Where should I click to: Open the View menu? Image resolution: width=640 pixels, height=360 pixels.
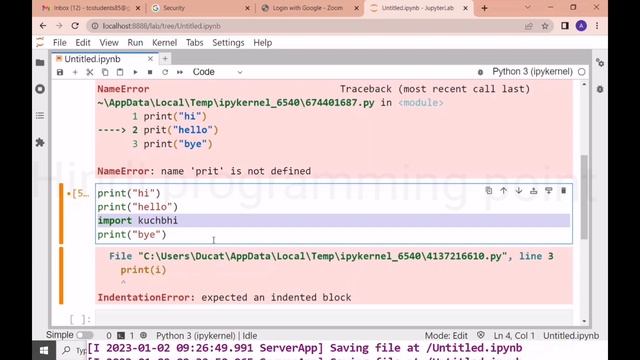(x=109, y=42)
